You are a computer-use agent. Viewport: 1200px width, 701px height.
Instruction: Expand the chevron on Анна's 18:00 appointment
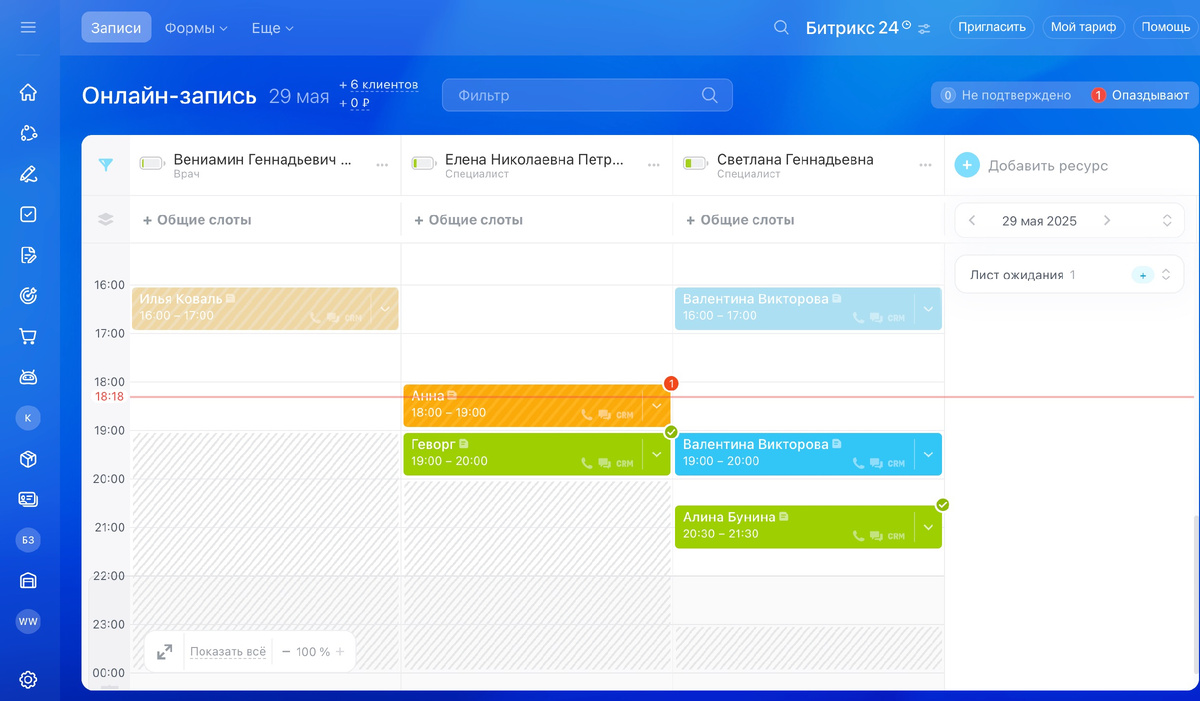657,407
